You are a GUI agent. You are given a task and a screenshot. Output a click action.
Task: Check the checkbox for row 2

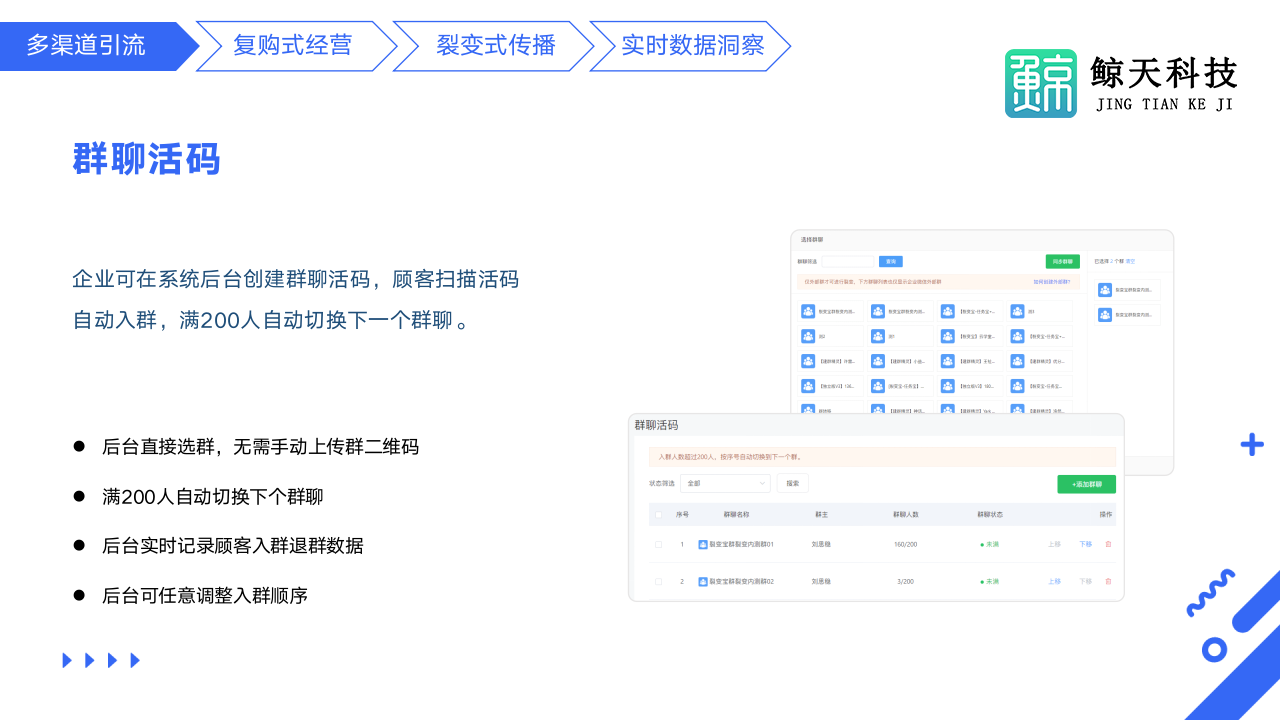[x=658, y=581]
